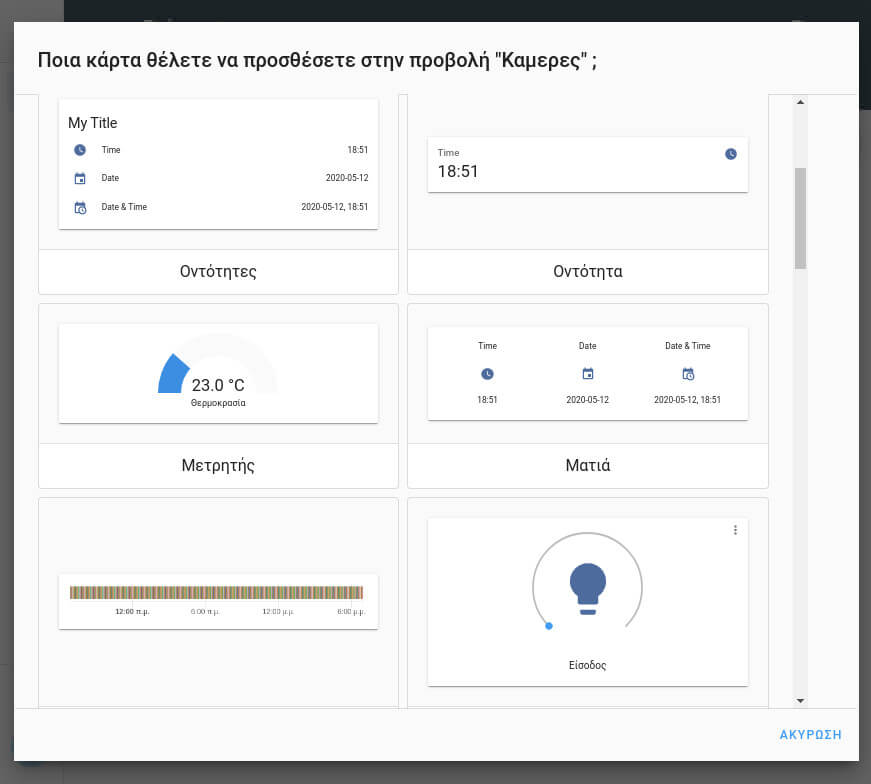Click the '18:51' value under Time in Ματιά card

point(487,400)
